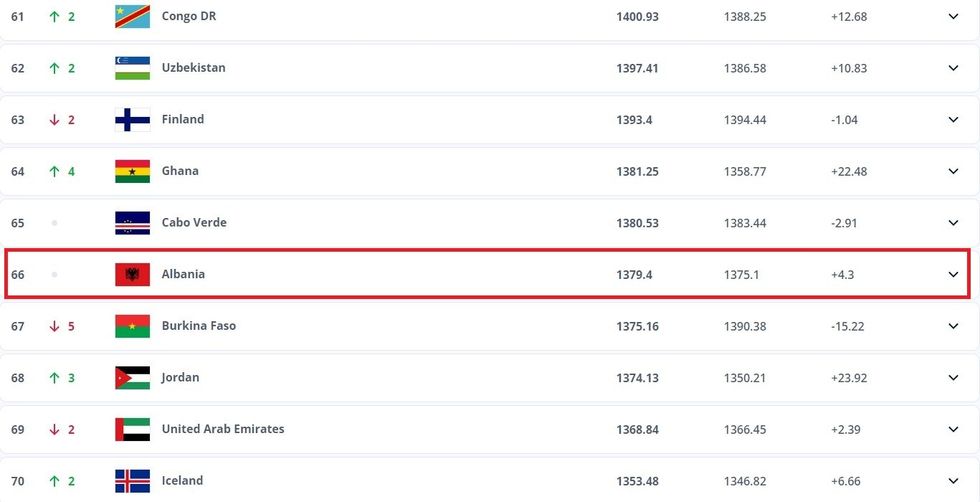Click the Jordan flag icon
Screen dimensions: 980x502
(x=132, y=378)
